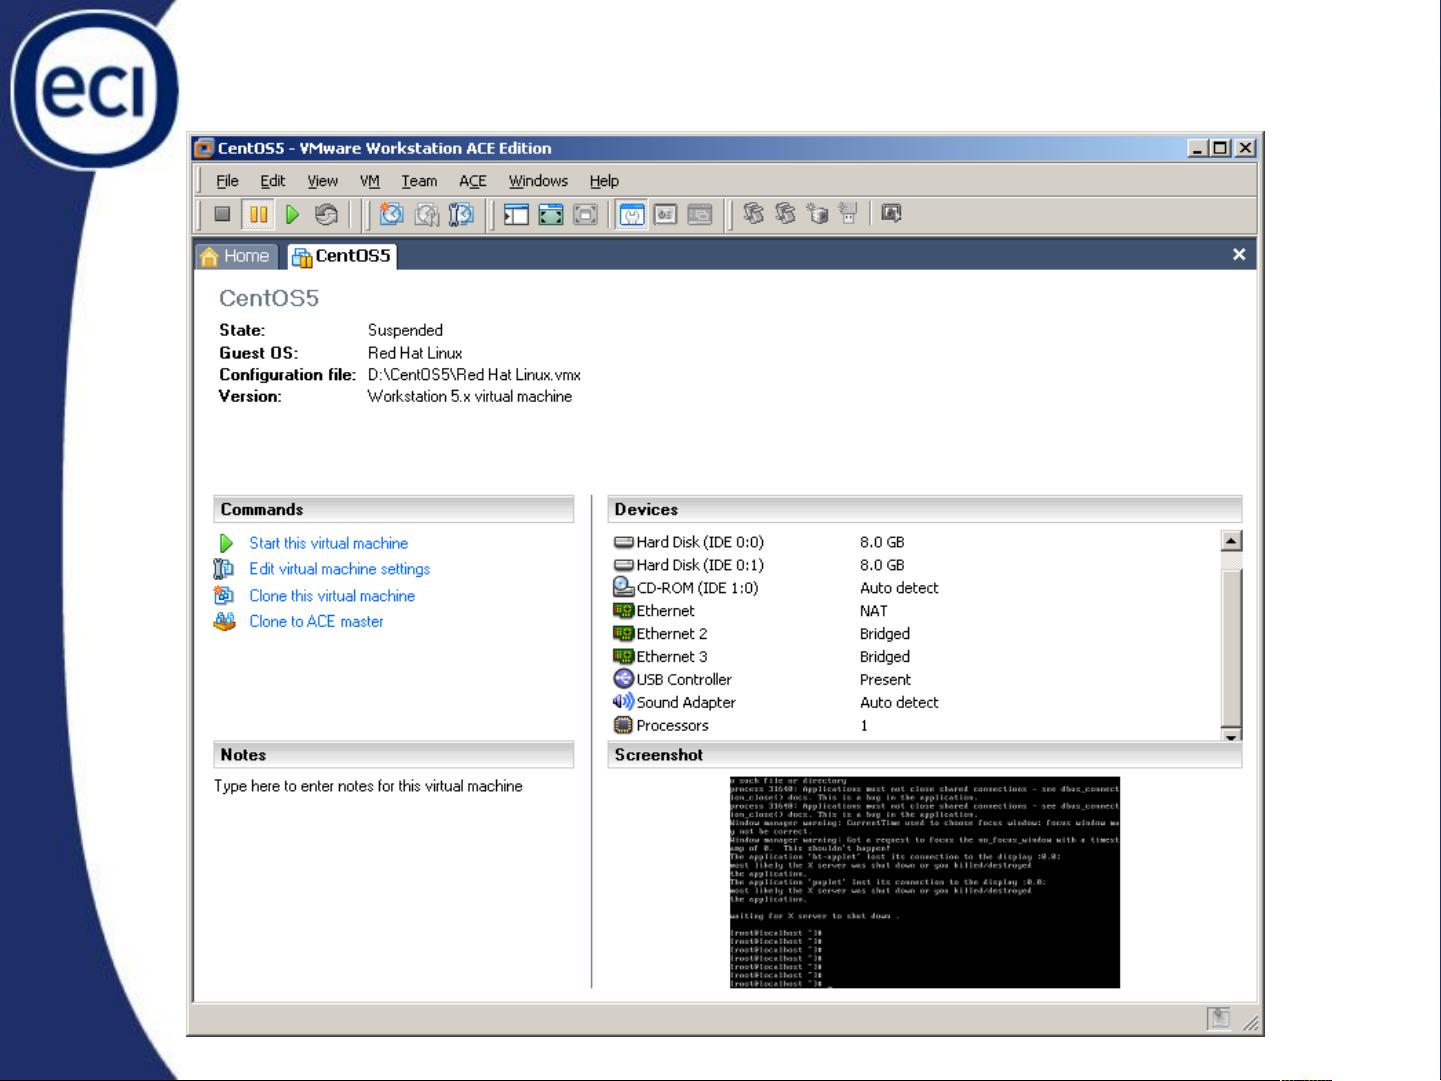This screenshot has width=1441, height=1081.
Task: Click the second ACE tool icon
Action: (786, 214)
